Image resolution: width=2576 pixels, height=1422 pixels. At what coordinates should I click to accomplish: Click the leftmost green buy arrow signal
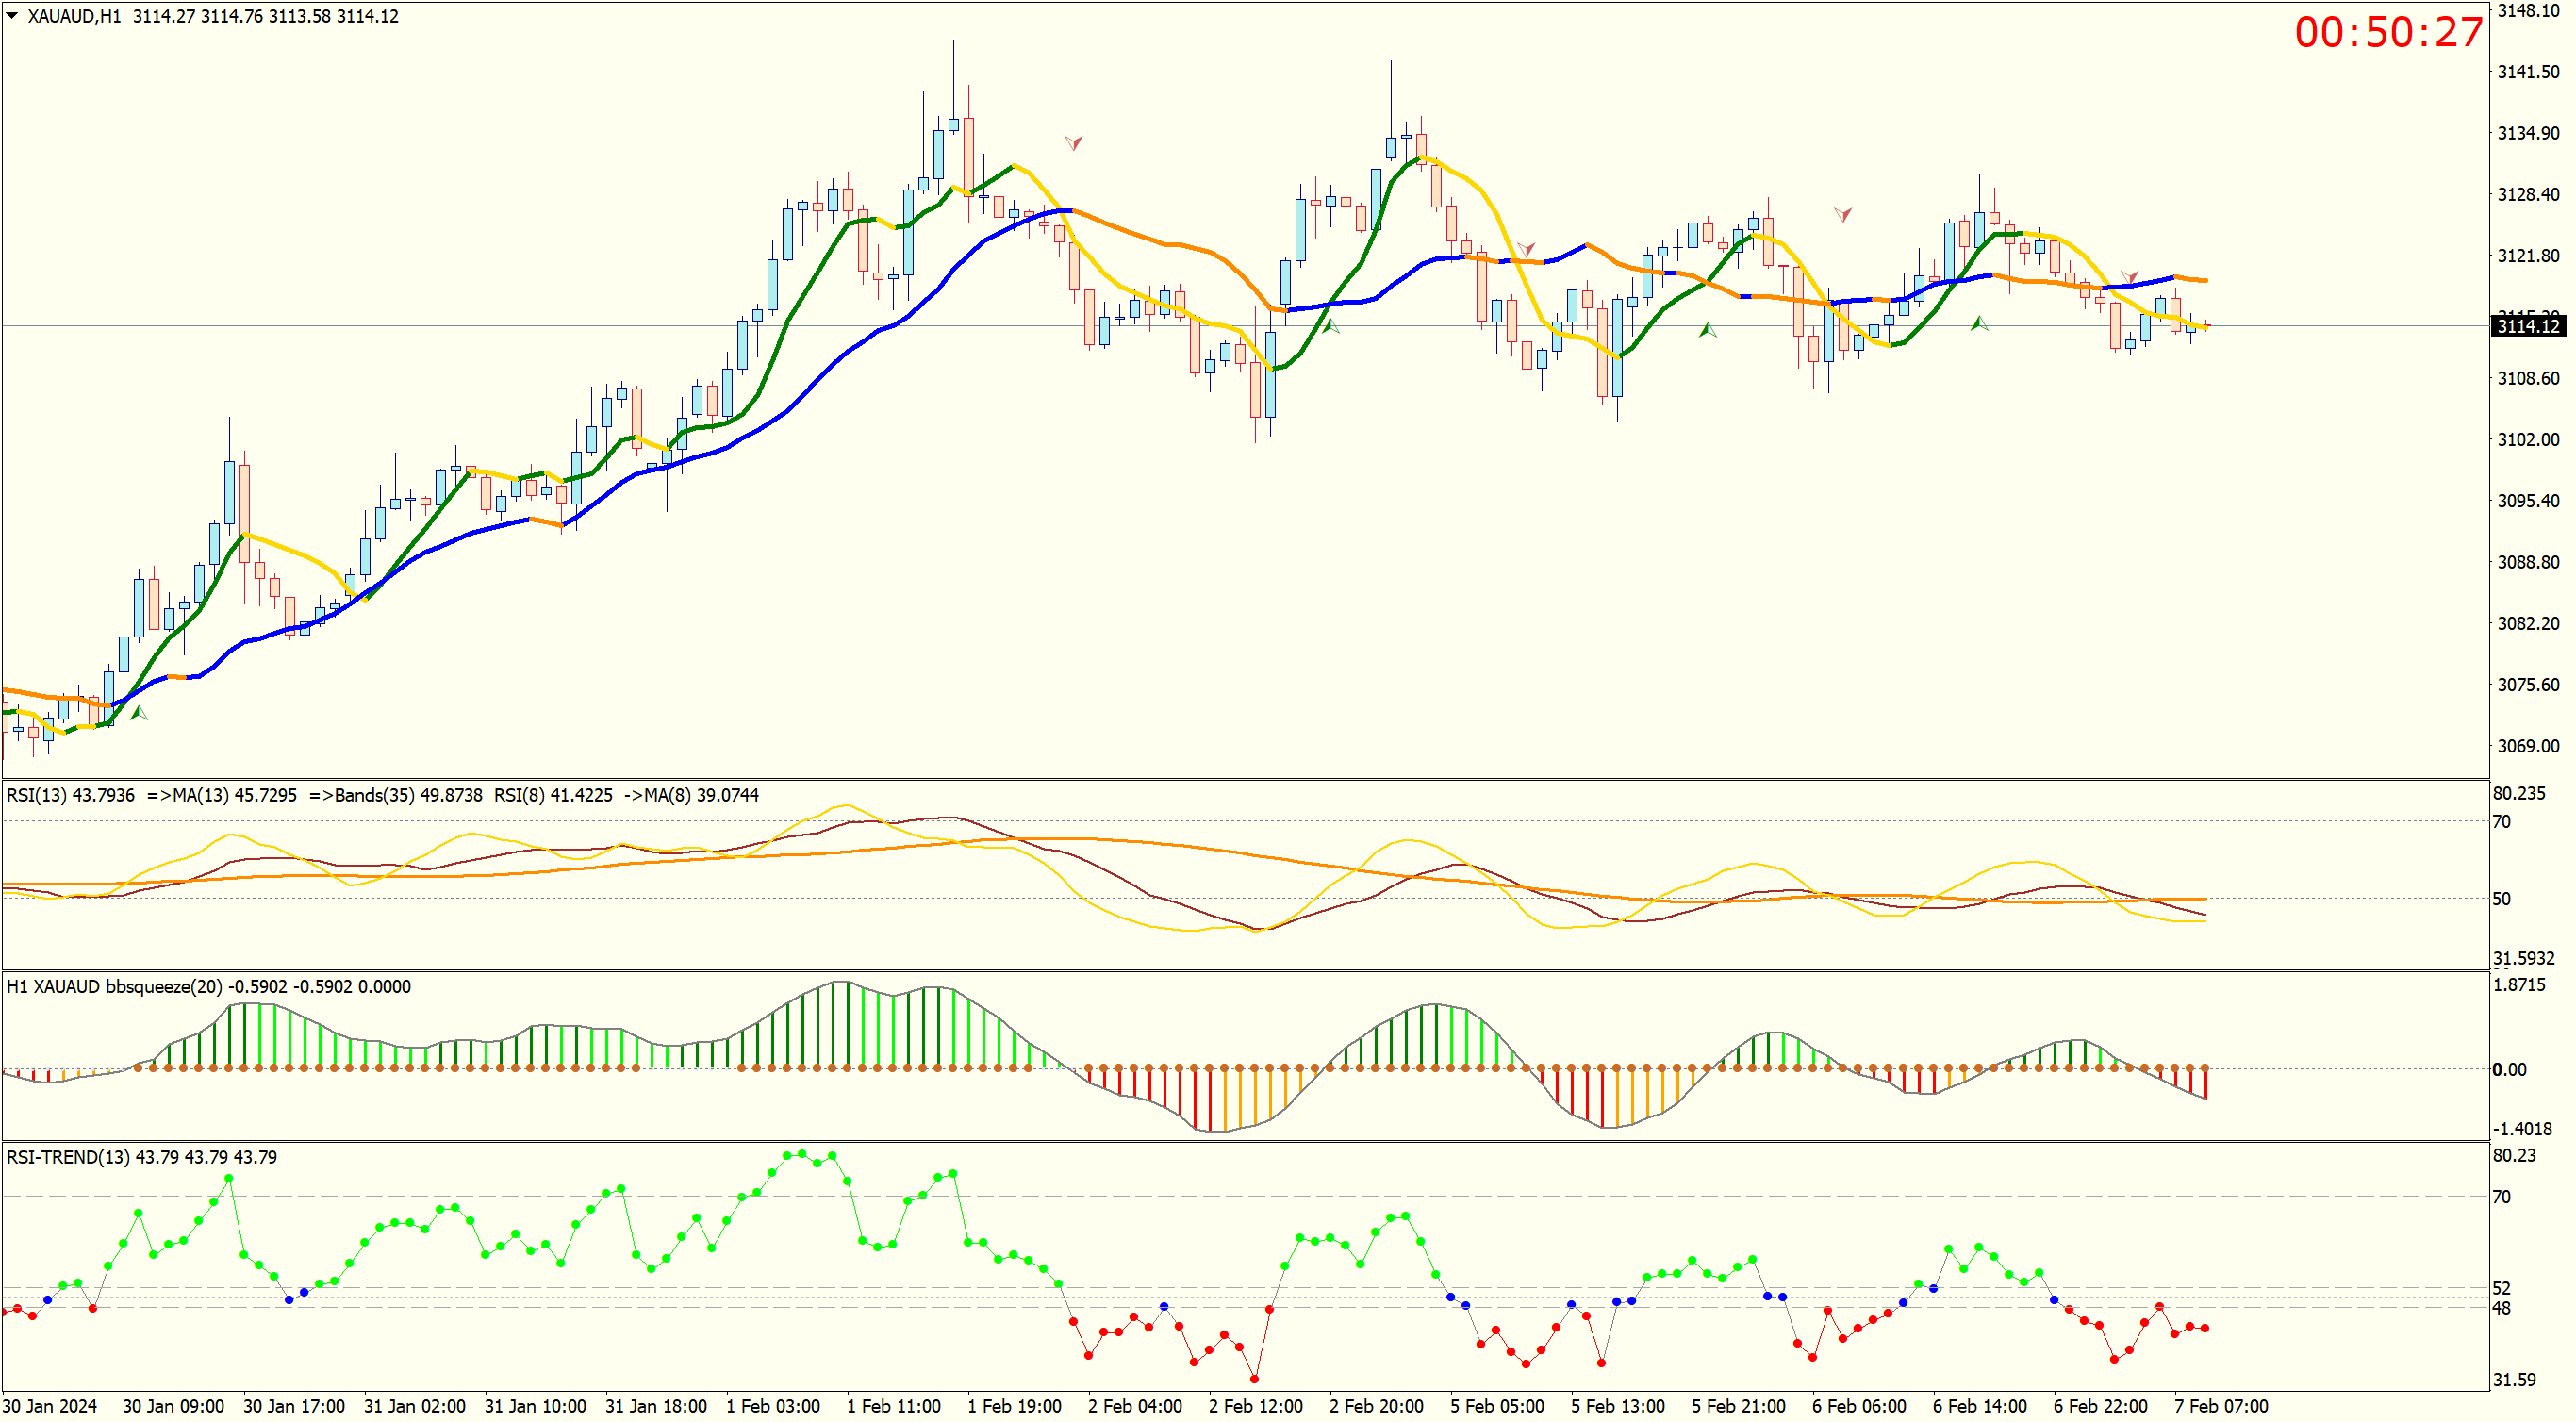coord(139,713)
